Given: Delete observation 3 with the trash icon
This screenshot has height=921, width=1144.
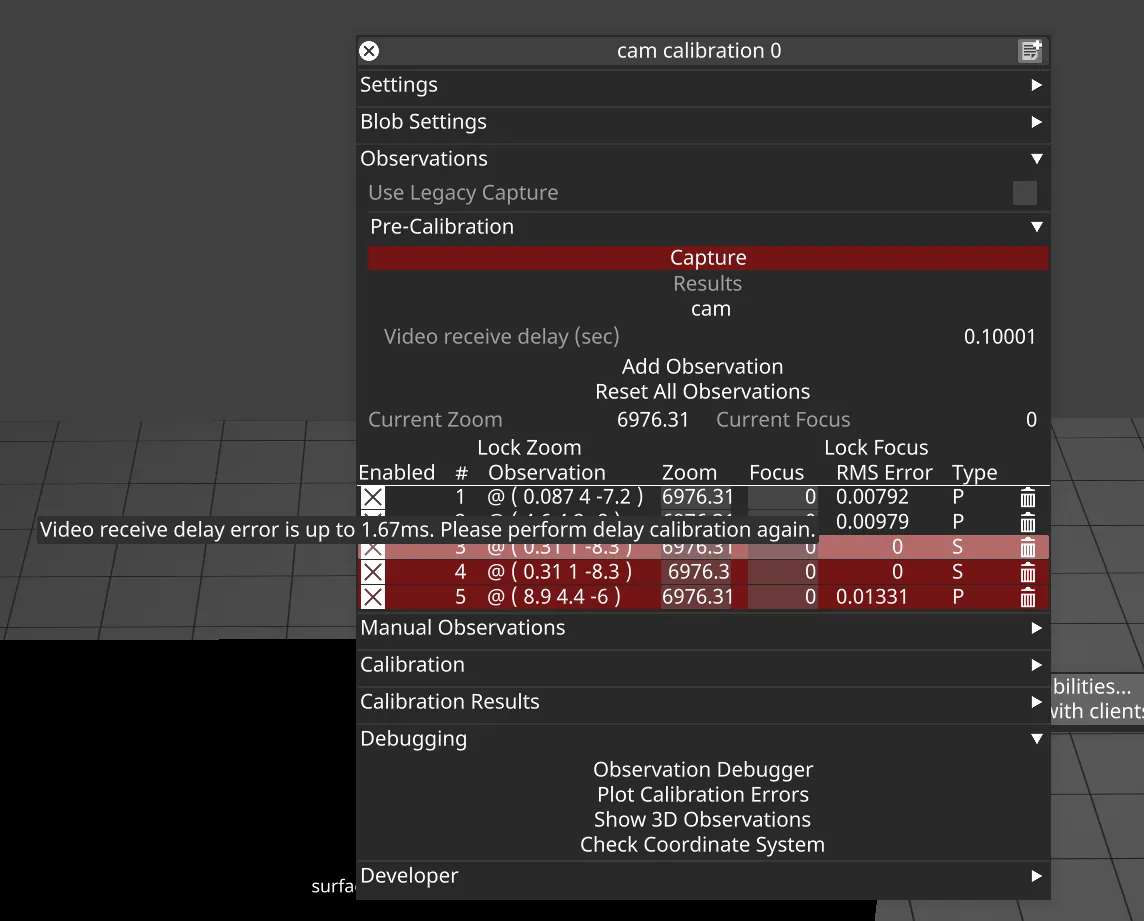Looking at the screenshot, I should (1027, 547).
